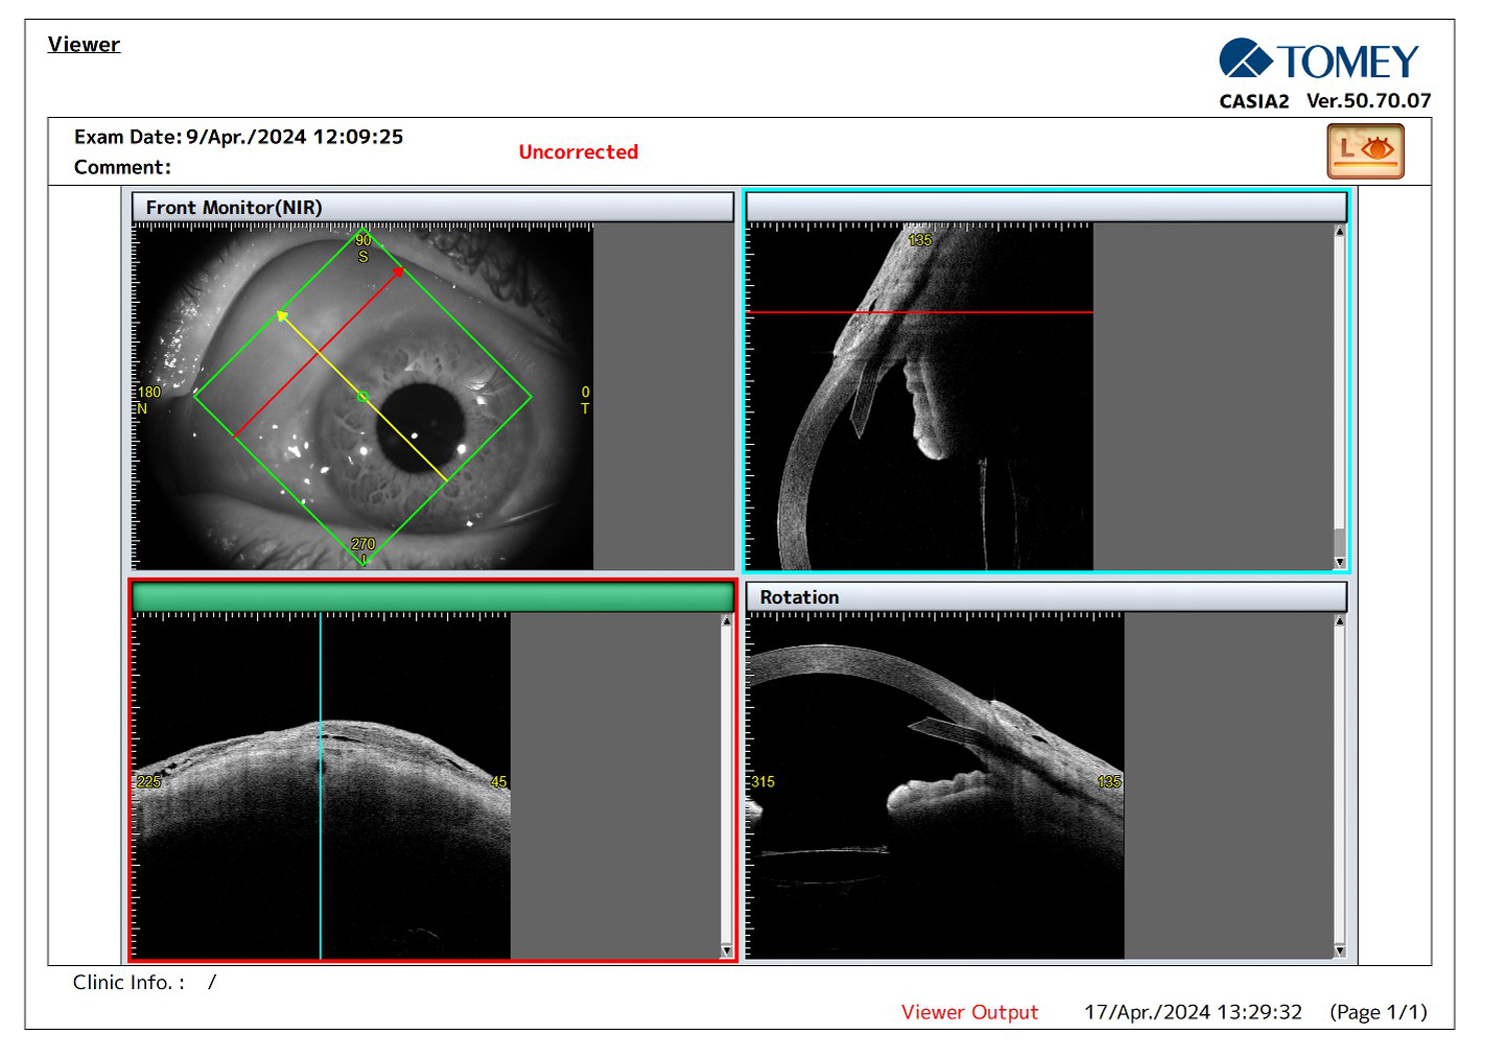Click the left eye (L) indicator icon
1500x1061 pixels.
(x=1365, y=151)
